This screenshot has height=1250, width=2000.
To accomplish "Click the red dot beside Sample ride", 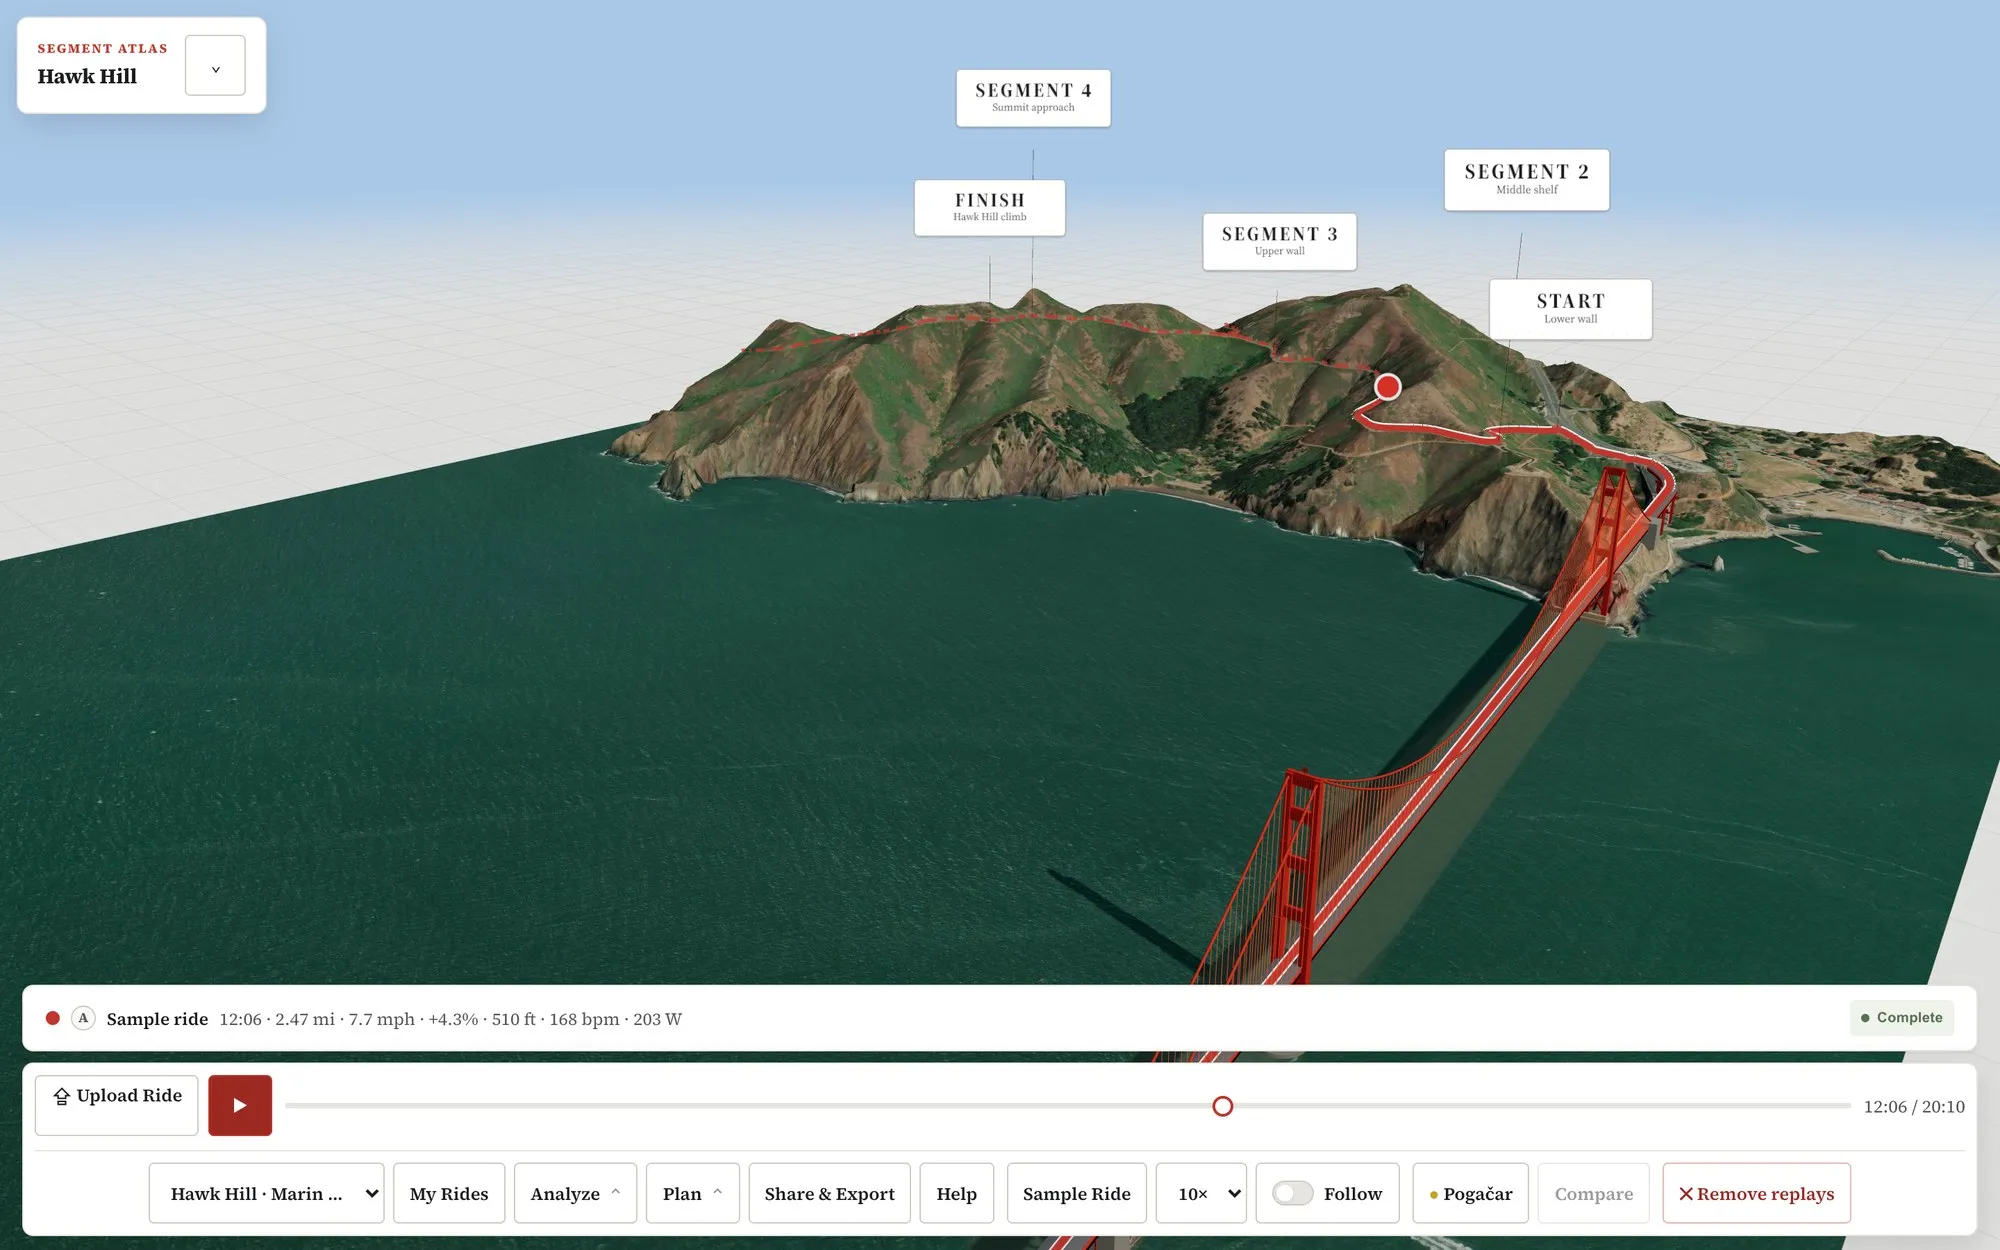I will point(53,1018).
